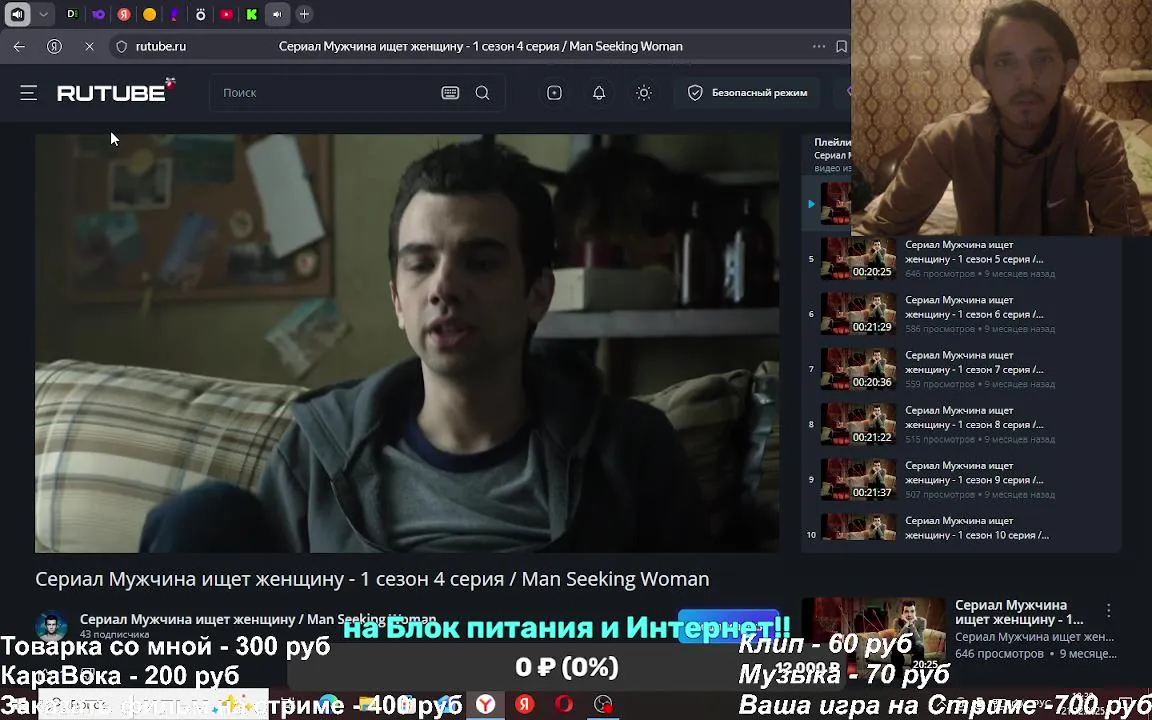Image resolution: width=1152 pixels, height=720 pixels.
Task: Open playlist thumbnail for 10 серия
Action: (858, 528)
